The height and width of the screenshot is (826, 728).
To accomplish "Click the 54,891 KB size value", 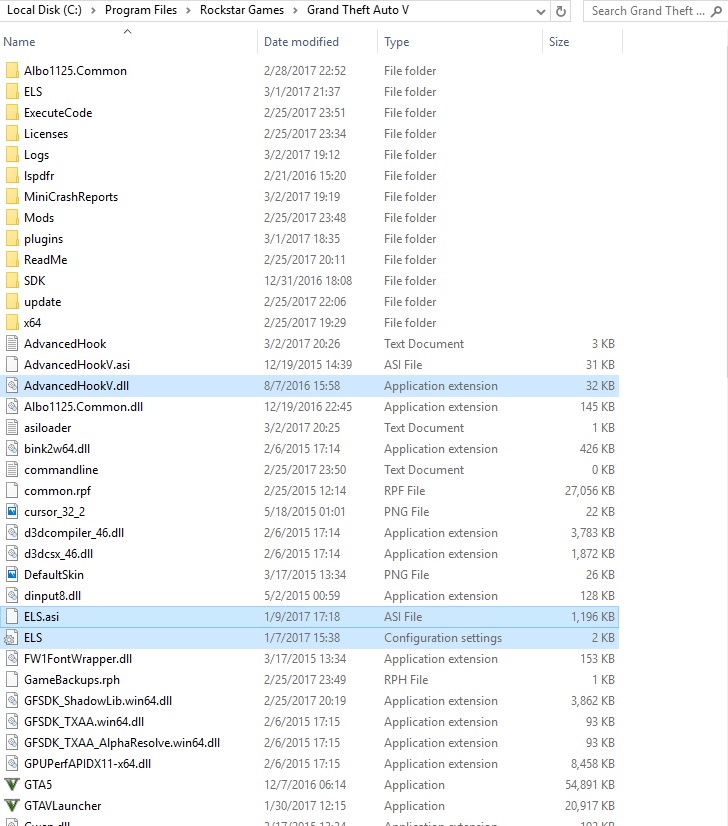I will pyautogui.click(x=589, y=784).
